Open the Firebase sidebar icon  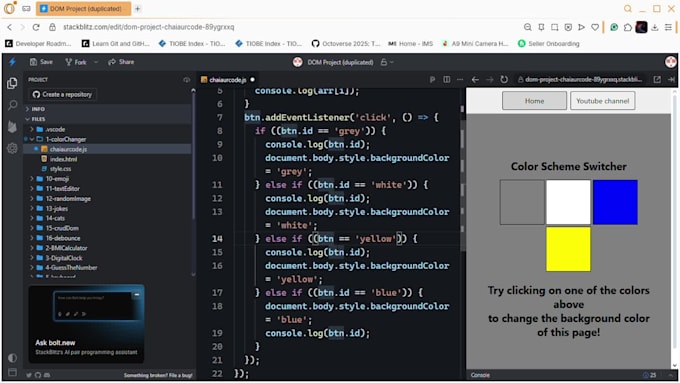pyautogui.click(x=12, y=126)
